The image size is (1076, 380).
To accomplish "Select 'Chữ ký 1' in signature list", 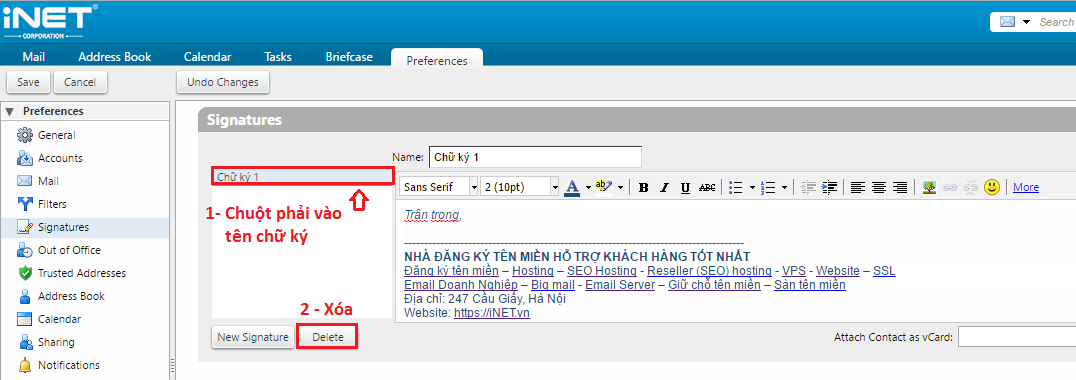I will point(302,177).
